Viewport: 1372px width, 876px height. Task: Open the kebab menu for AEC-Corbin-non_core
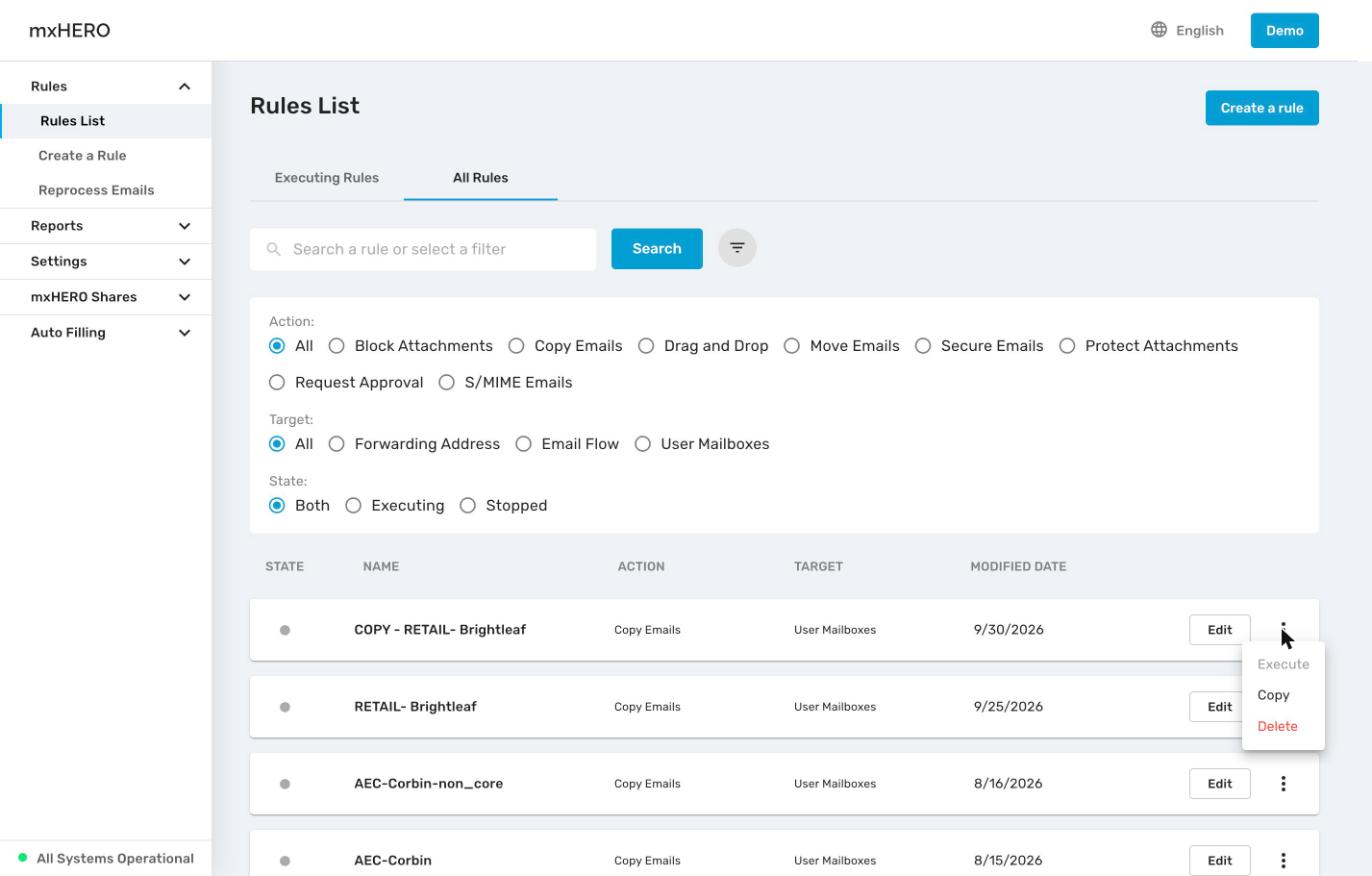click(1283, 784)
